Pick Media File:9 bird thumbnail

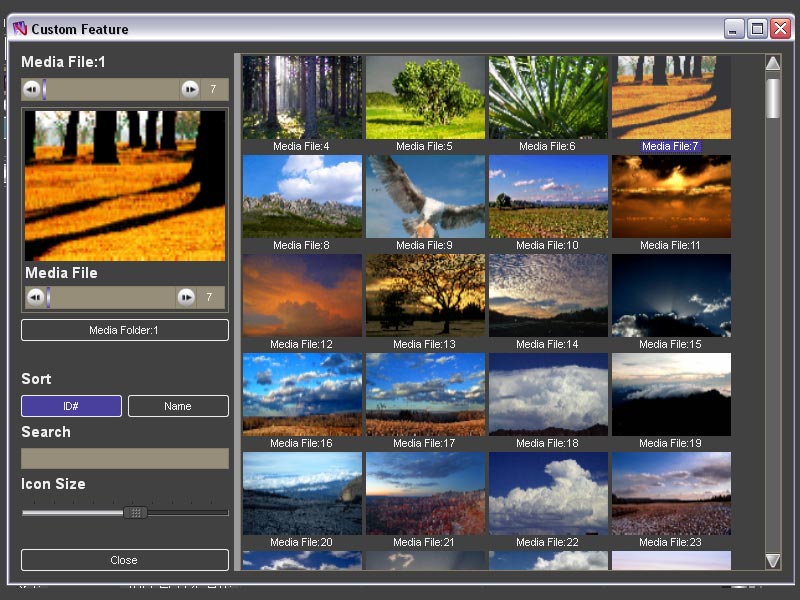pos(425,196)
